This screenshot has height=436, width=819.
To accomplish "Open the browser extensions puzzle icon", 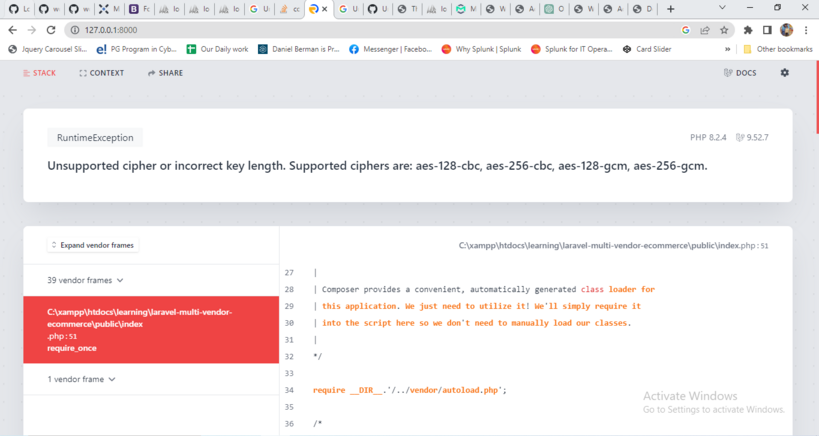I will (x=747, y=30).
